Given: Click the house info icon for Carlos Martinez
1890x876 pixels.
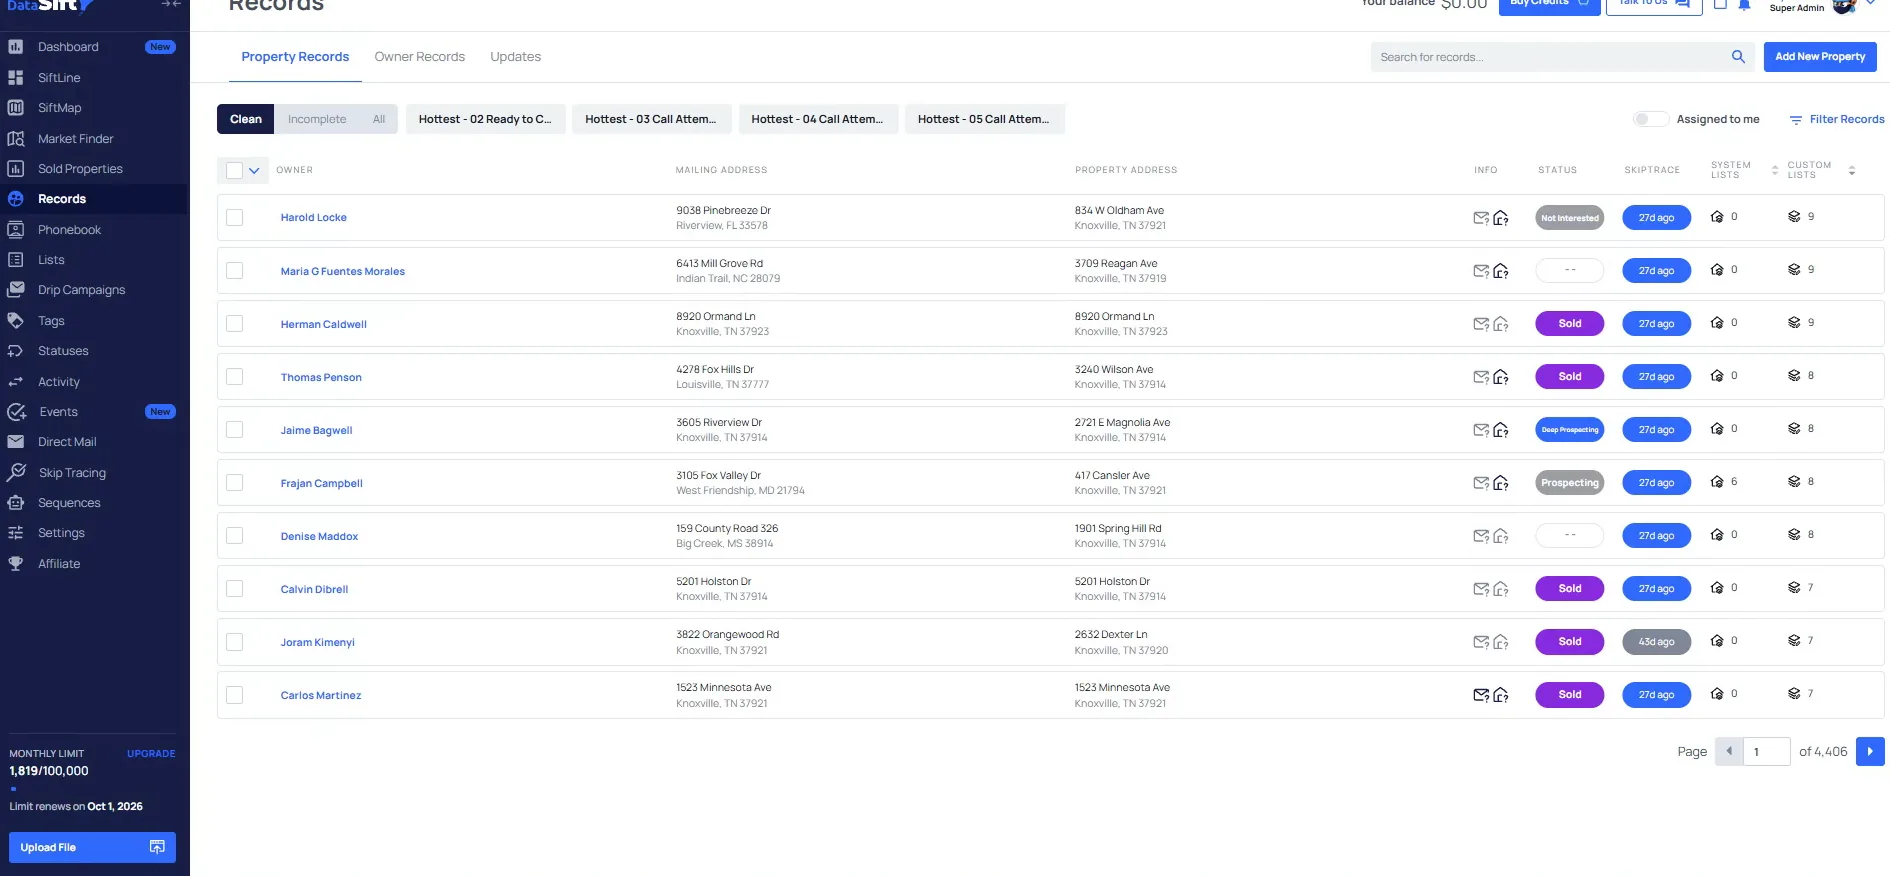Looking at the screenshot, I should [x=1501, y=695].
